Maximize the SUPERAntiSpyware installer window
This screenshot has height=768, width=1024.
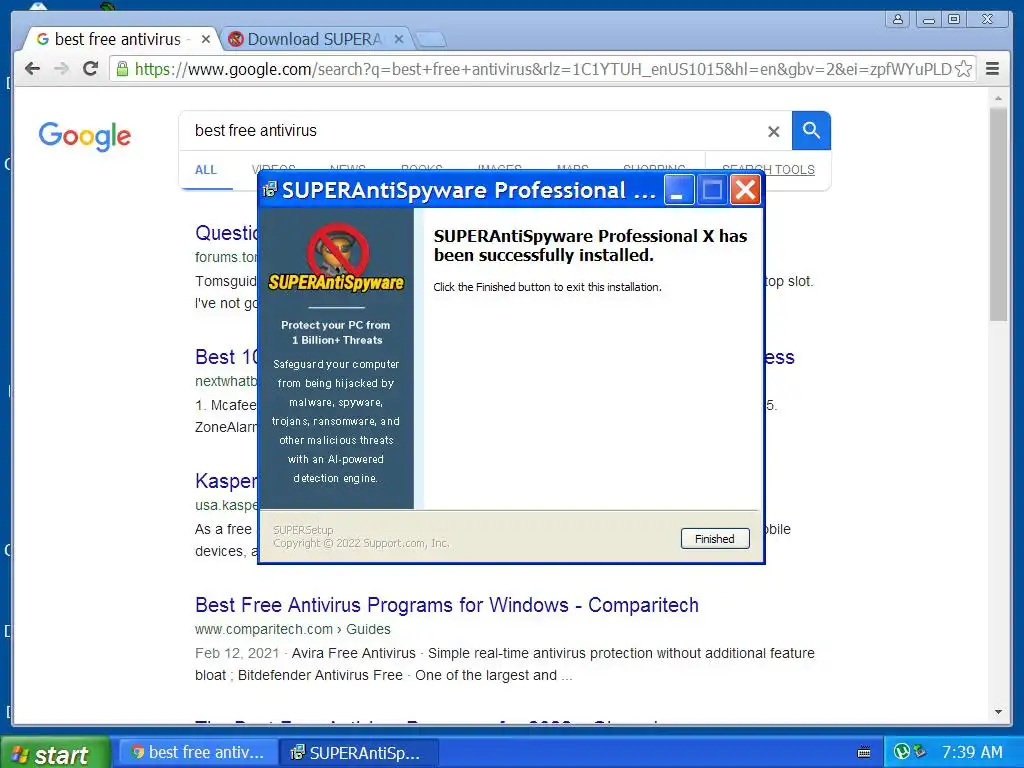pos(711,190)
